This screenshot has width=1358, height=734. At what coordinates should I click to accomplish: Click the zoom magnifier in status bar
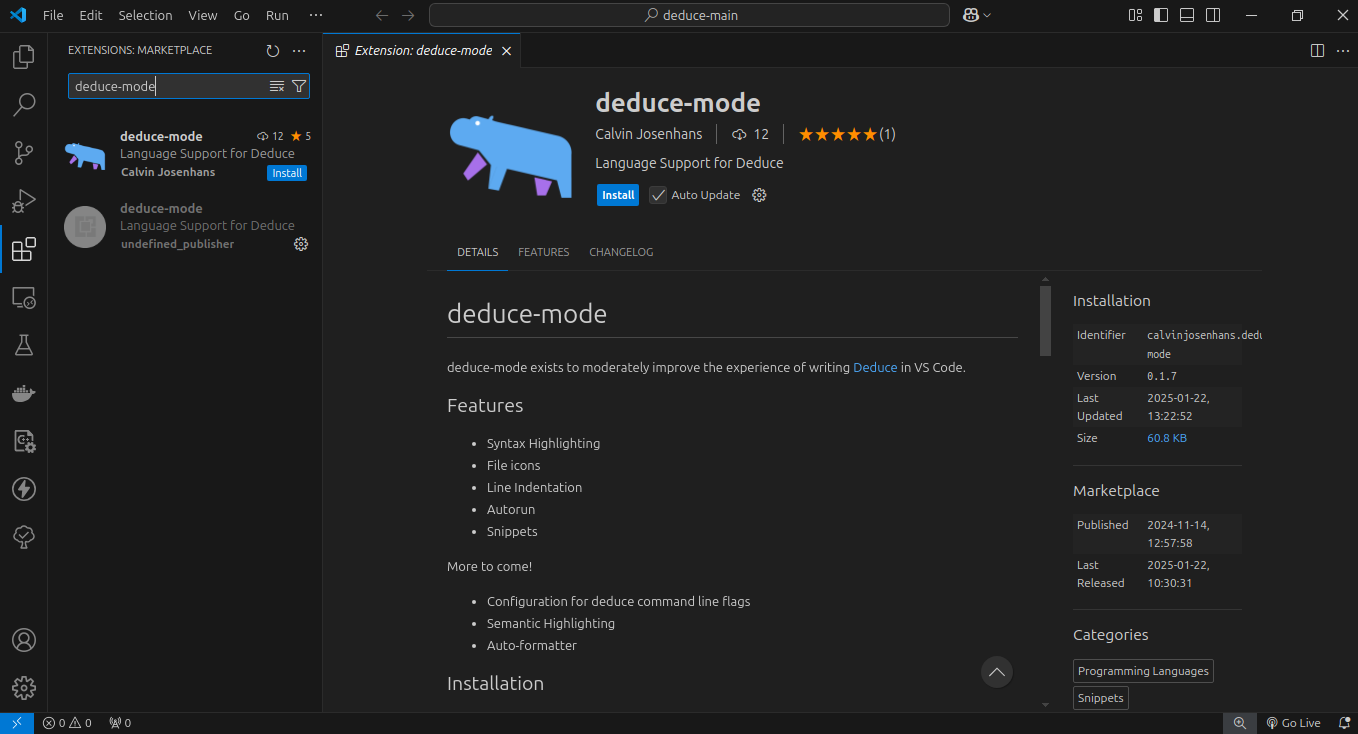[x=1239, y=723]
